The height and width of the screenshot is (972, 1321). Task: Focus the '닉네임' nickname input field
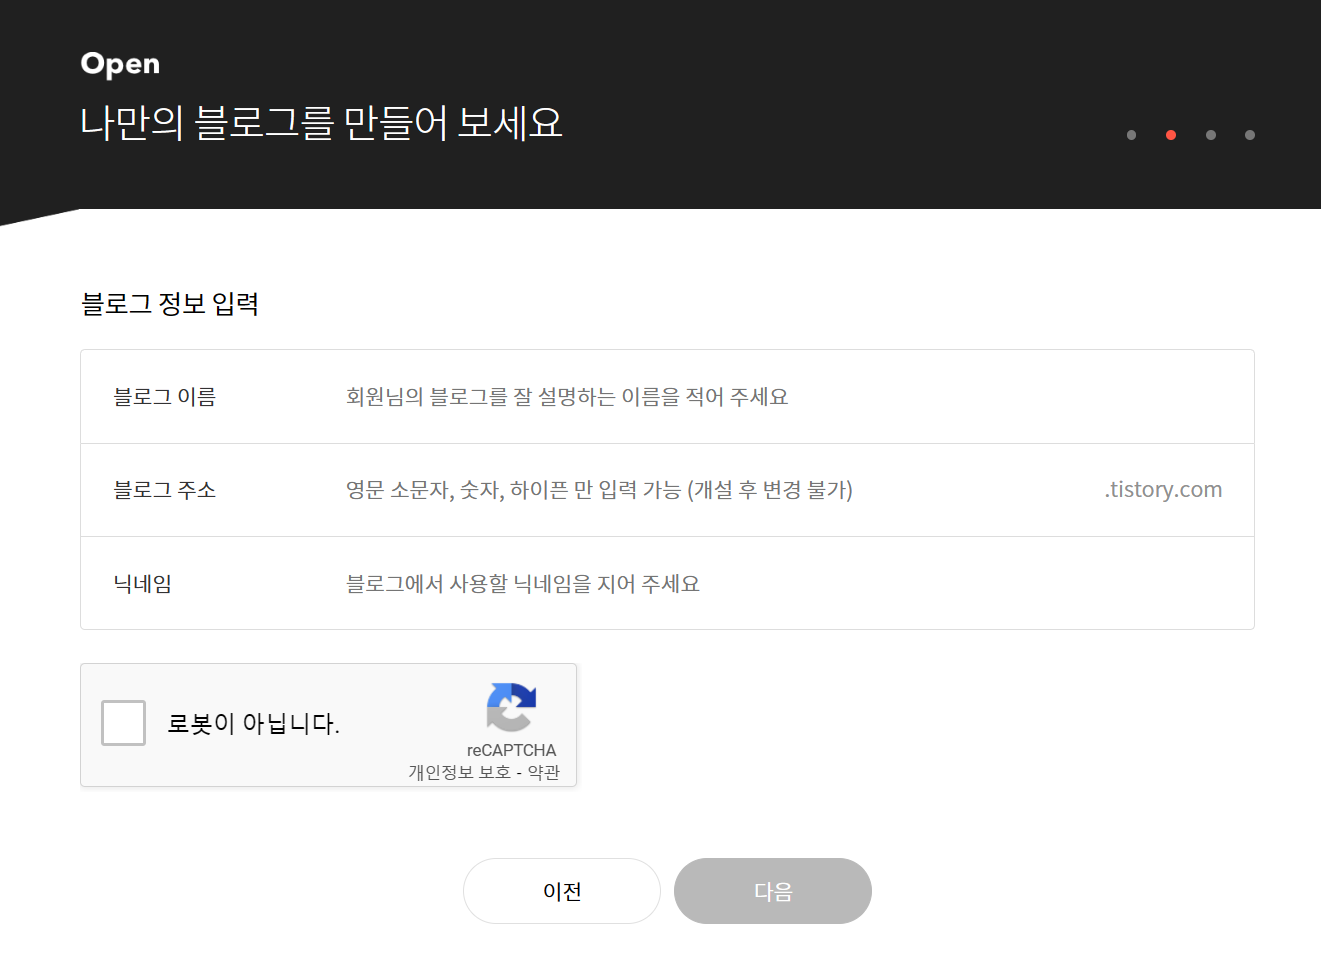[783, 584]
